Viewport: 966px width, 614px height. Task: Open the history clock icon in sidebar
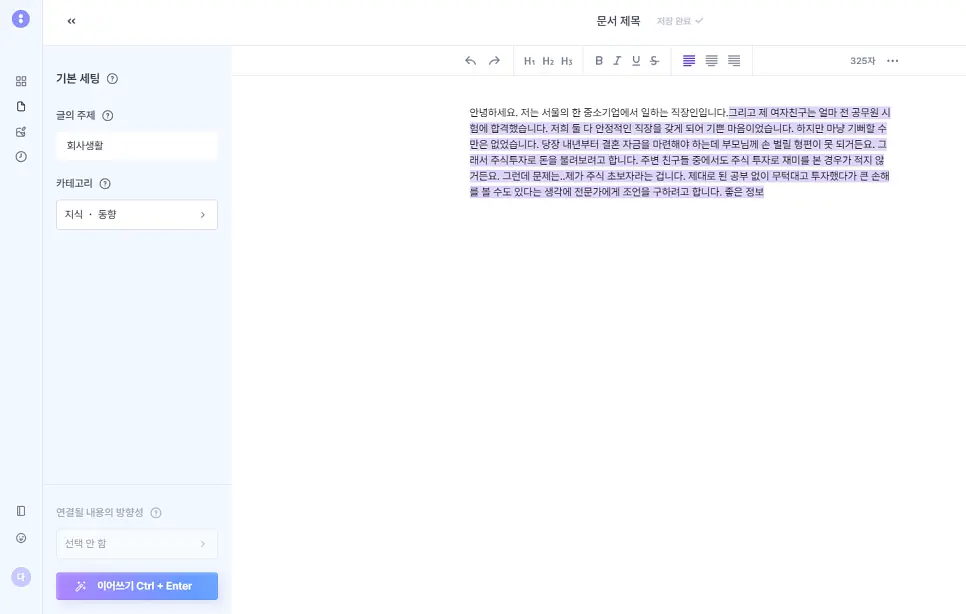click(21, 156)
